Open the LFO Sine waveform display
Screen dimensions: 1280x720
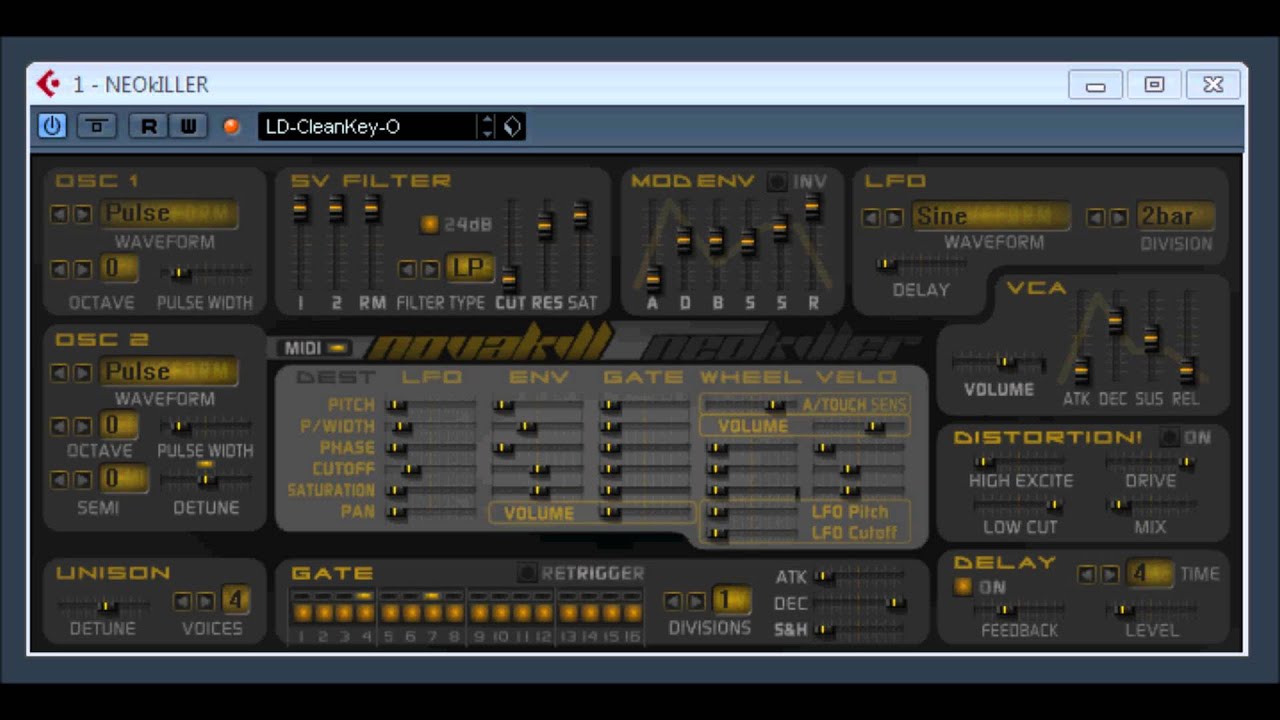(x=990, y=217)
